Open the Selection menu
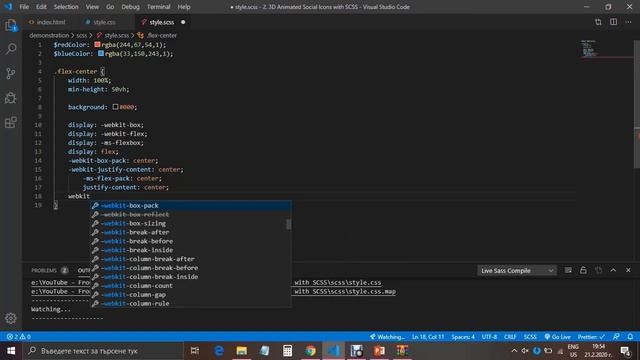This screenshot has height=360, width=640. click(66, 7)
